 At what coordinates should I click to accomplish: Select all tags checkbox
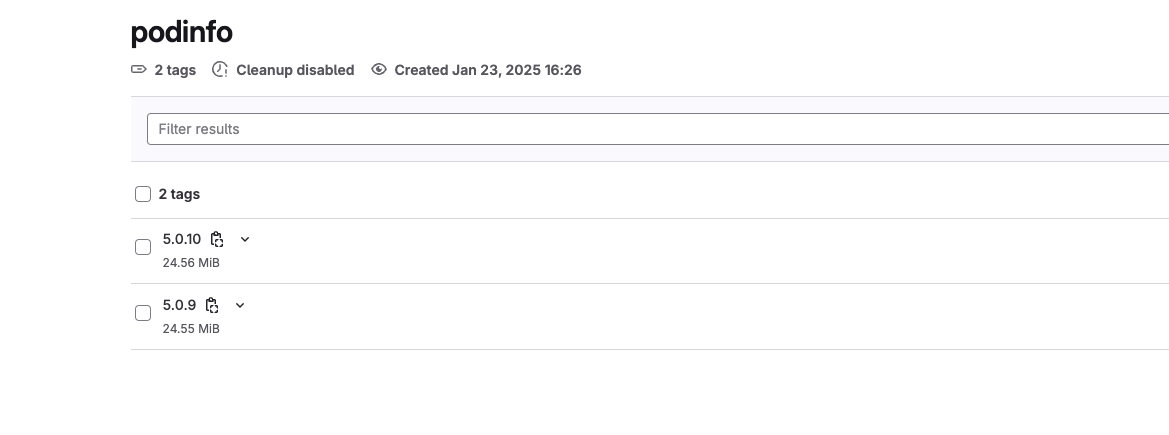tap(143, 194)
